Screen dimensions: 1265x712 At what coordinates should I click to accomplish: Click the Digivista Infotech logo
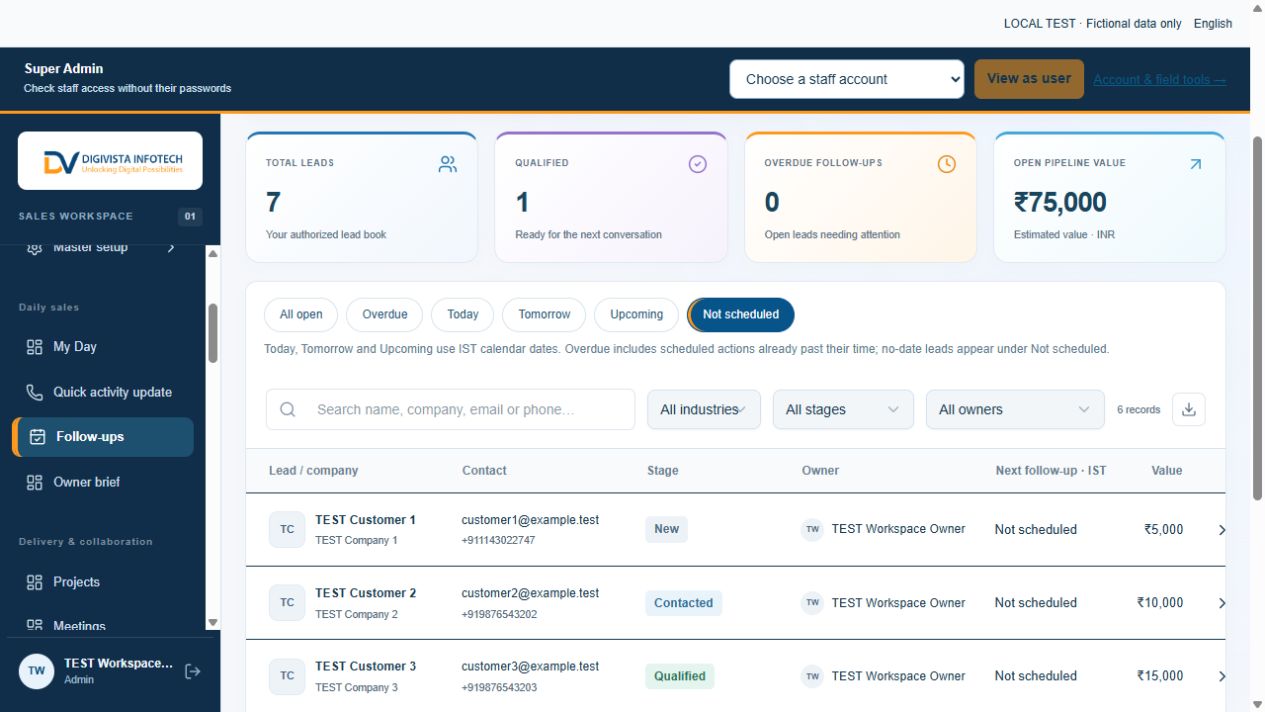click(110, 161)
